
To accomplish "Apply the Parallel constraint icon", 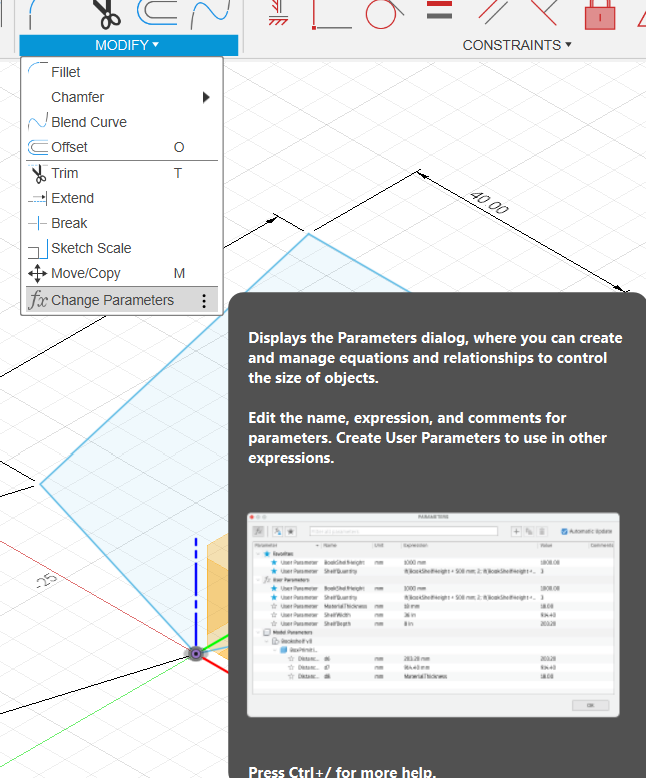I will click(493, 12).
